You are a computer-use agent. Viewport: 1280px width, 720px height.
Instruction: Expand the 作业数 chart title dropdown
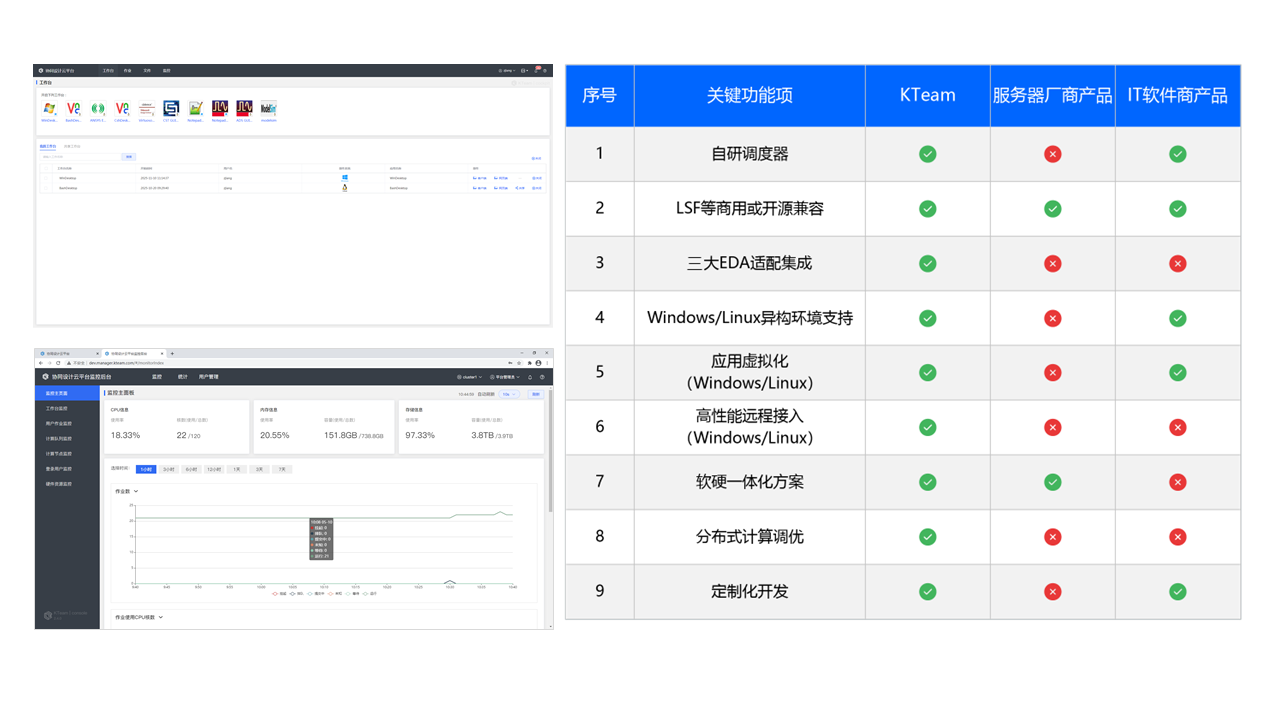click(x=127, y=491)
